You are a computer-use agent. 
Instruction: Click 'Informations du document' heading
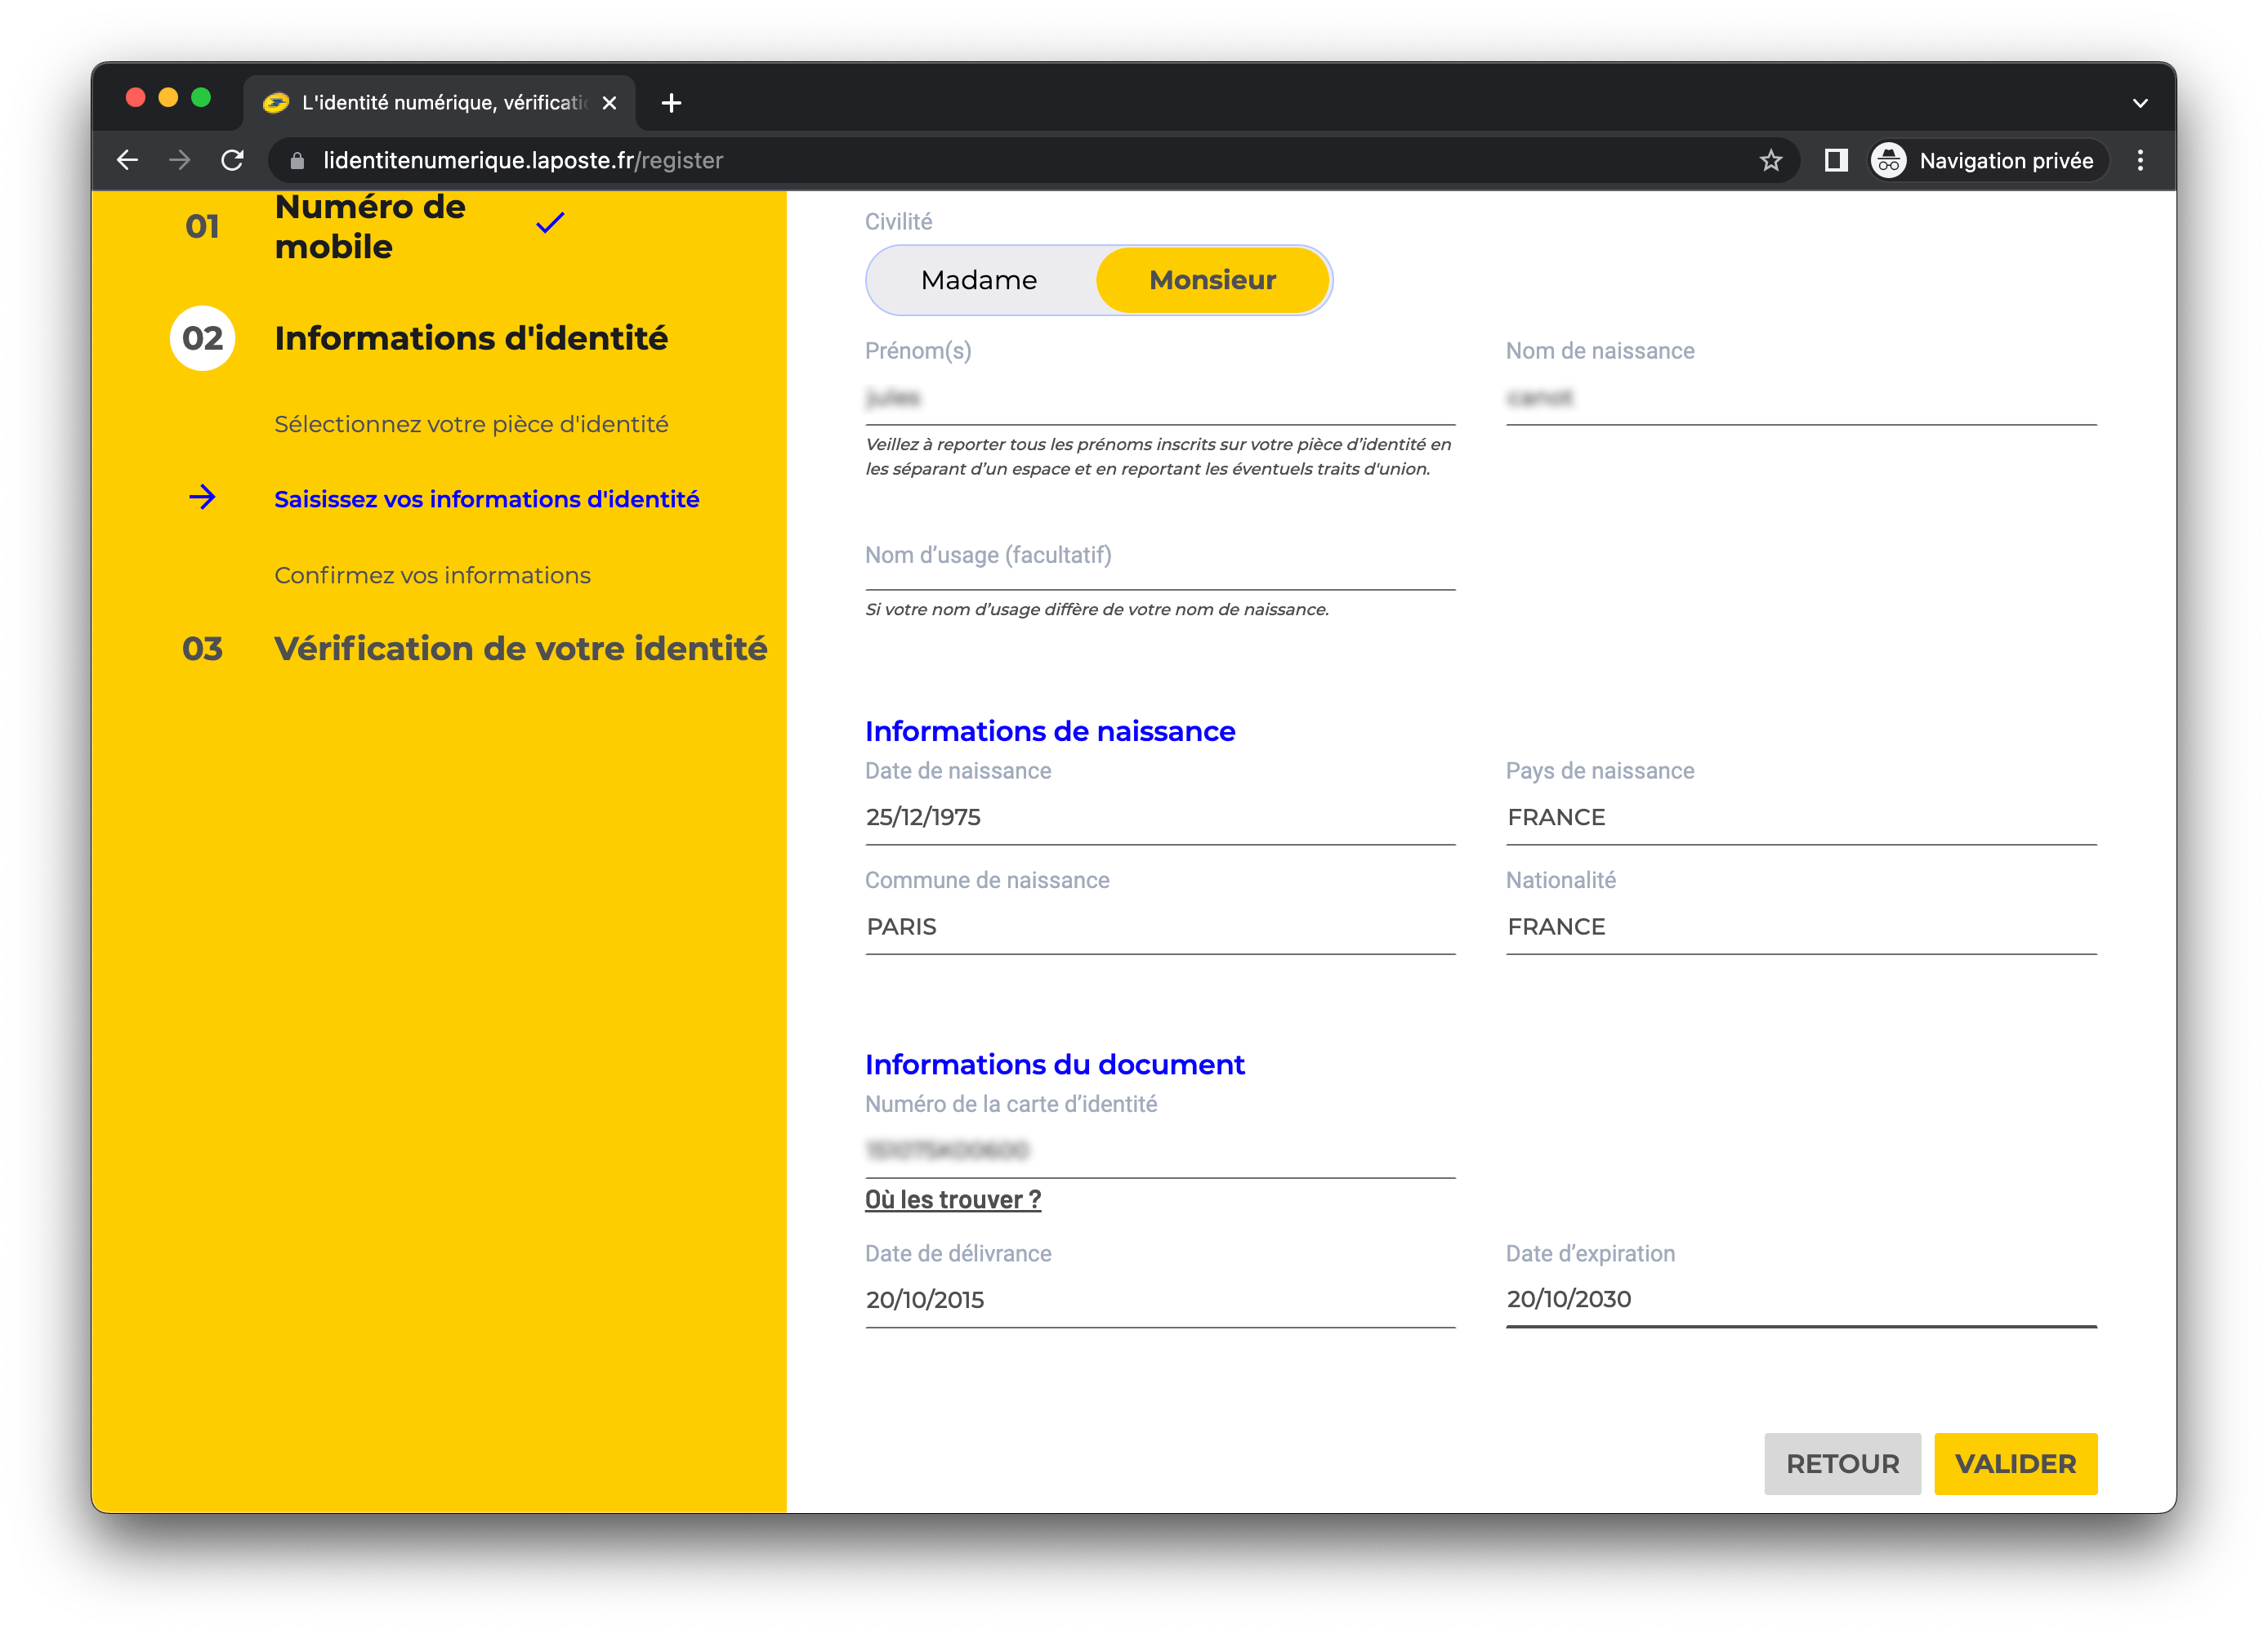pyautogui.click(x=1054, y=1064)
